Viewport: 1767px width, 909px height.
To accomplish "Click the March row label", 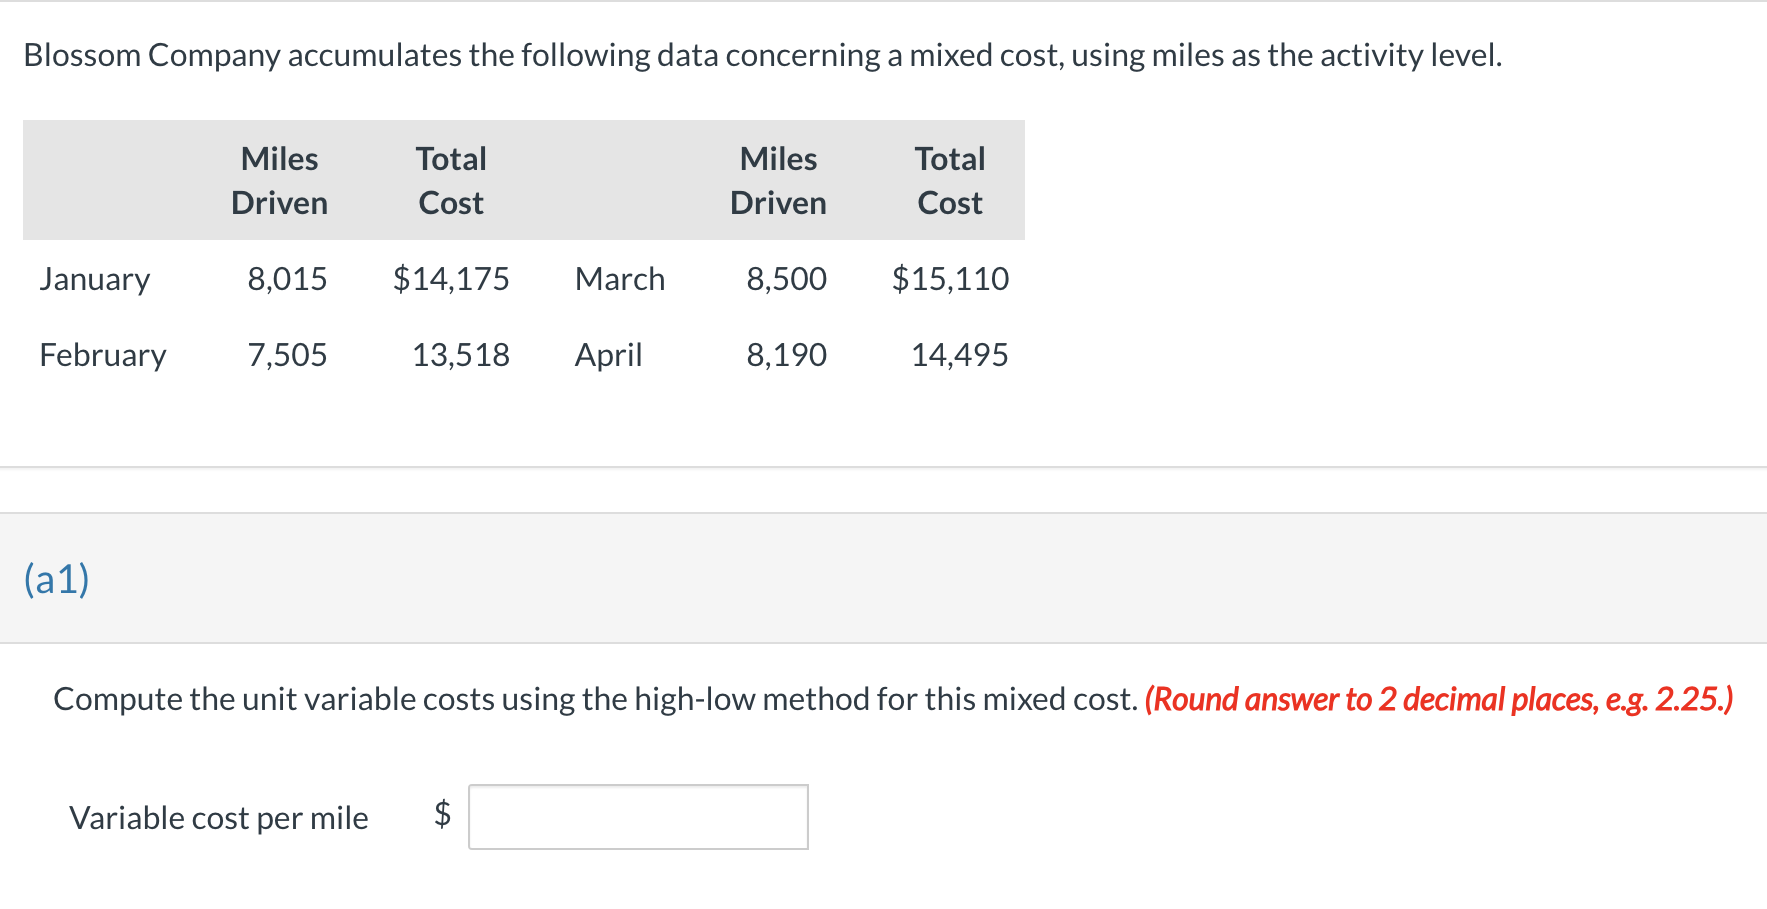I will 620,279.
